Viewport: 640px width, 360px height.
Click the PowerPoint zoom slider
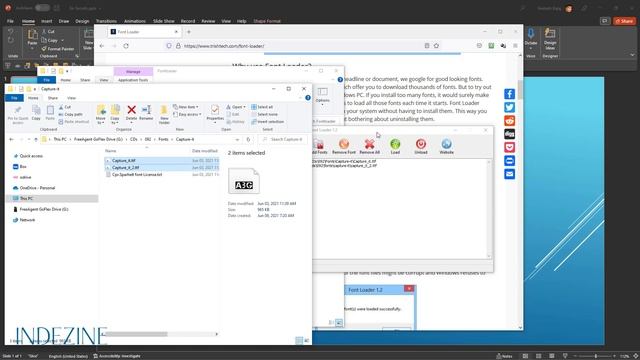pyautogui.click(x=595, y=356)
